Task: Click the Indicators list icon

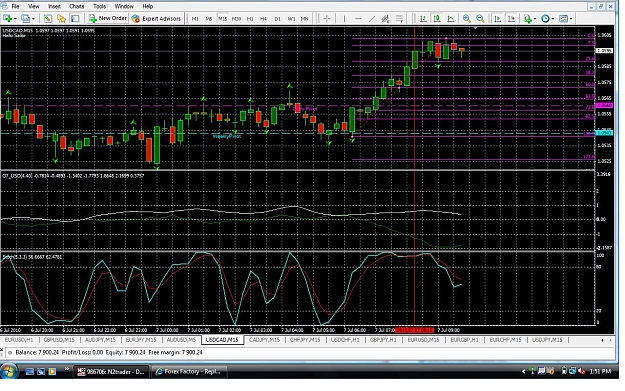Action: (528, 18)
